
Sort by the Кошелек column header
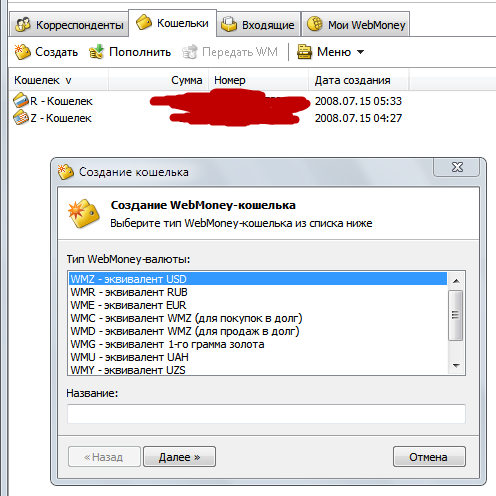(x=58, y=80)
